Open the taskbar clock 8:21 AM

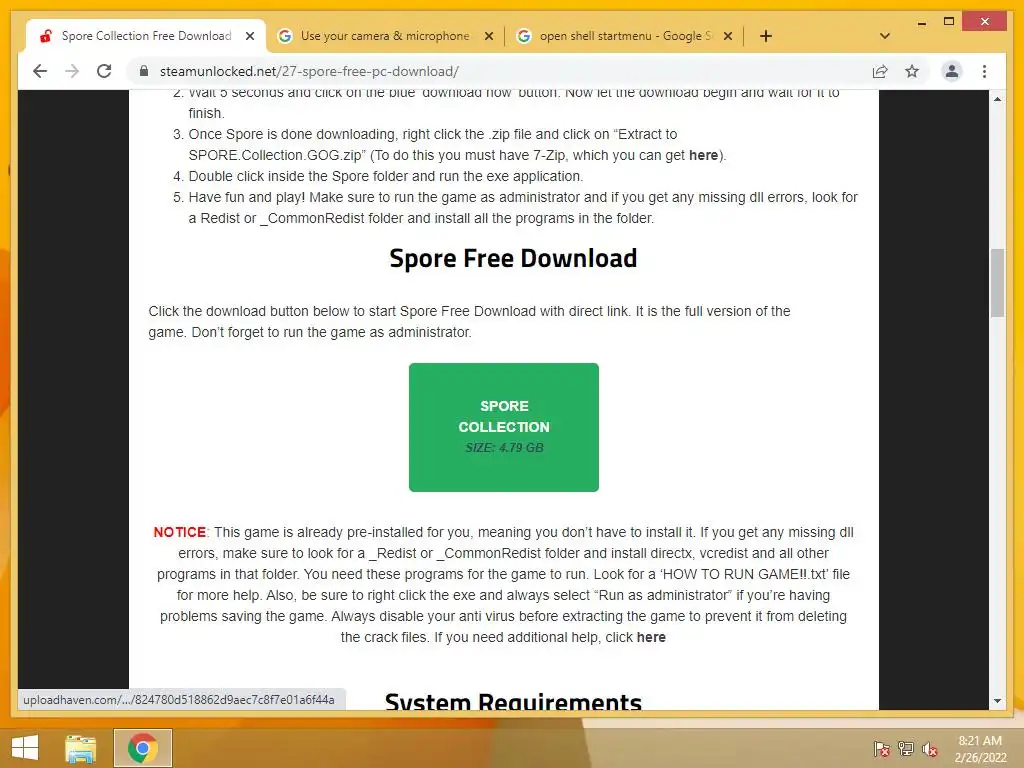point(980,748)
